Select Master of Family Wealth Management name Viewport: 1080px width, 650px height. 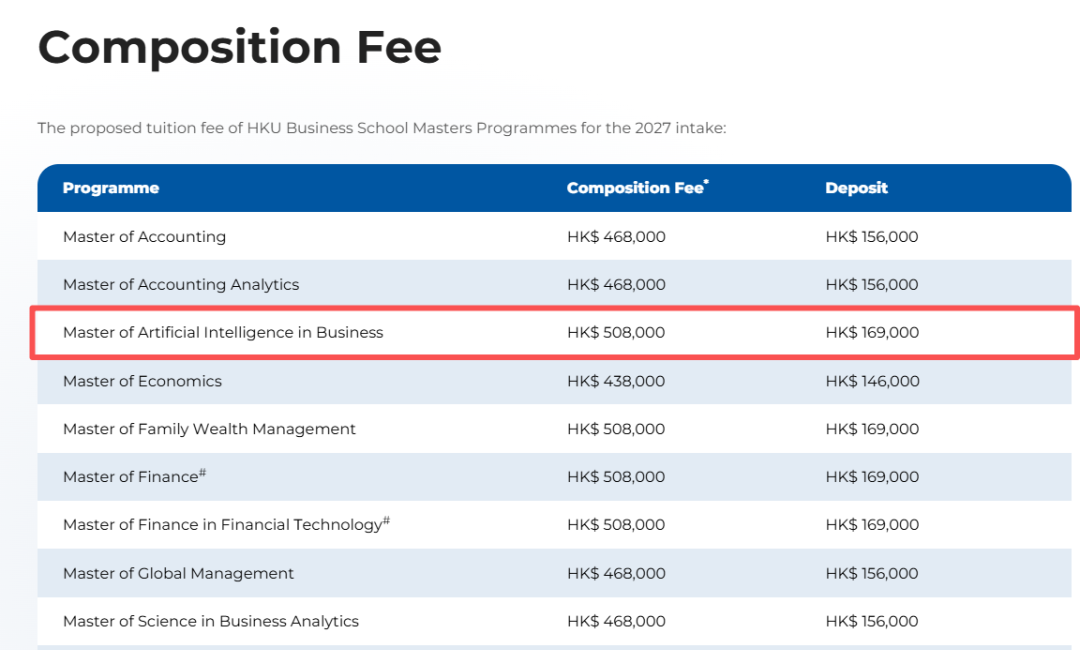point(209,429)
